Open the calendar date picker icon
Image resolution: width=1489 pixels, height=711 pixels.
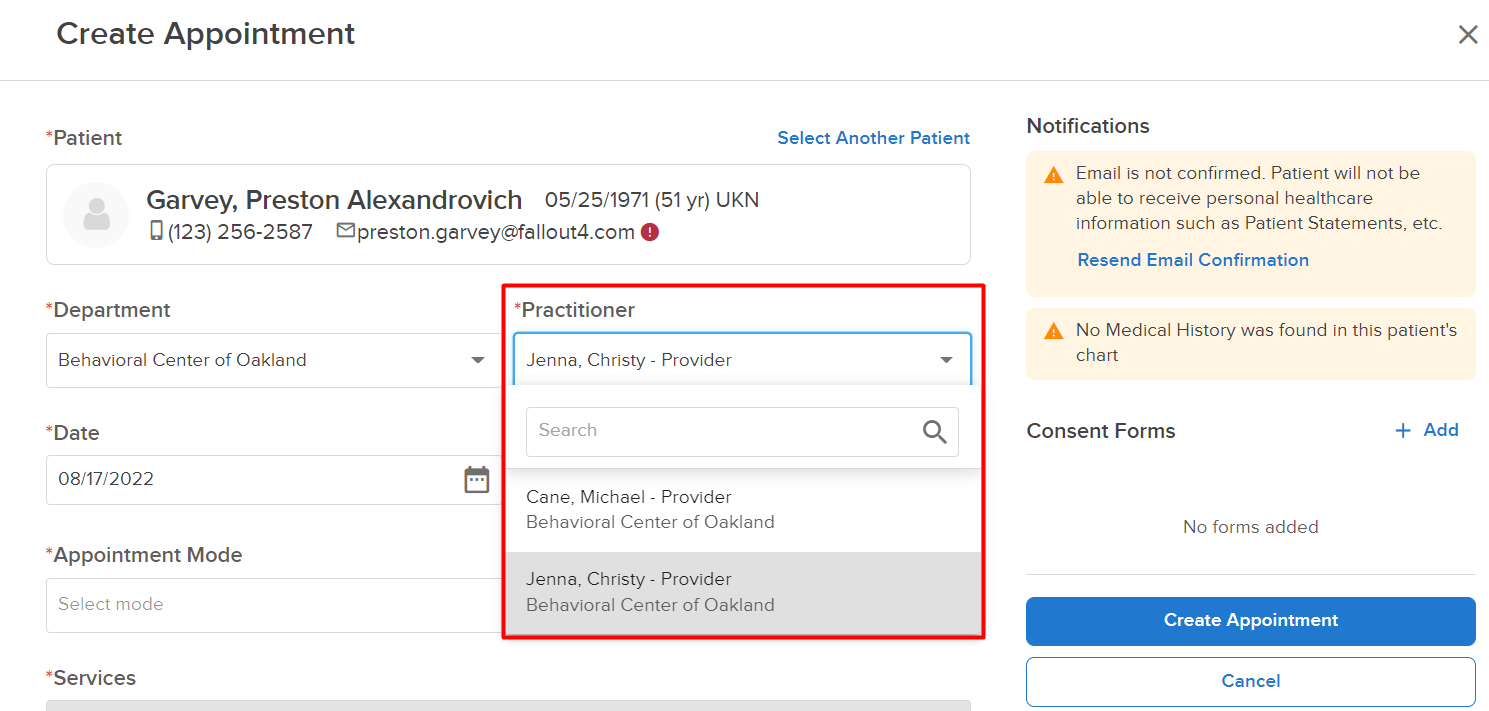pos(477,479)
